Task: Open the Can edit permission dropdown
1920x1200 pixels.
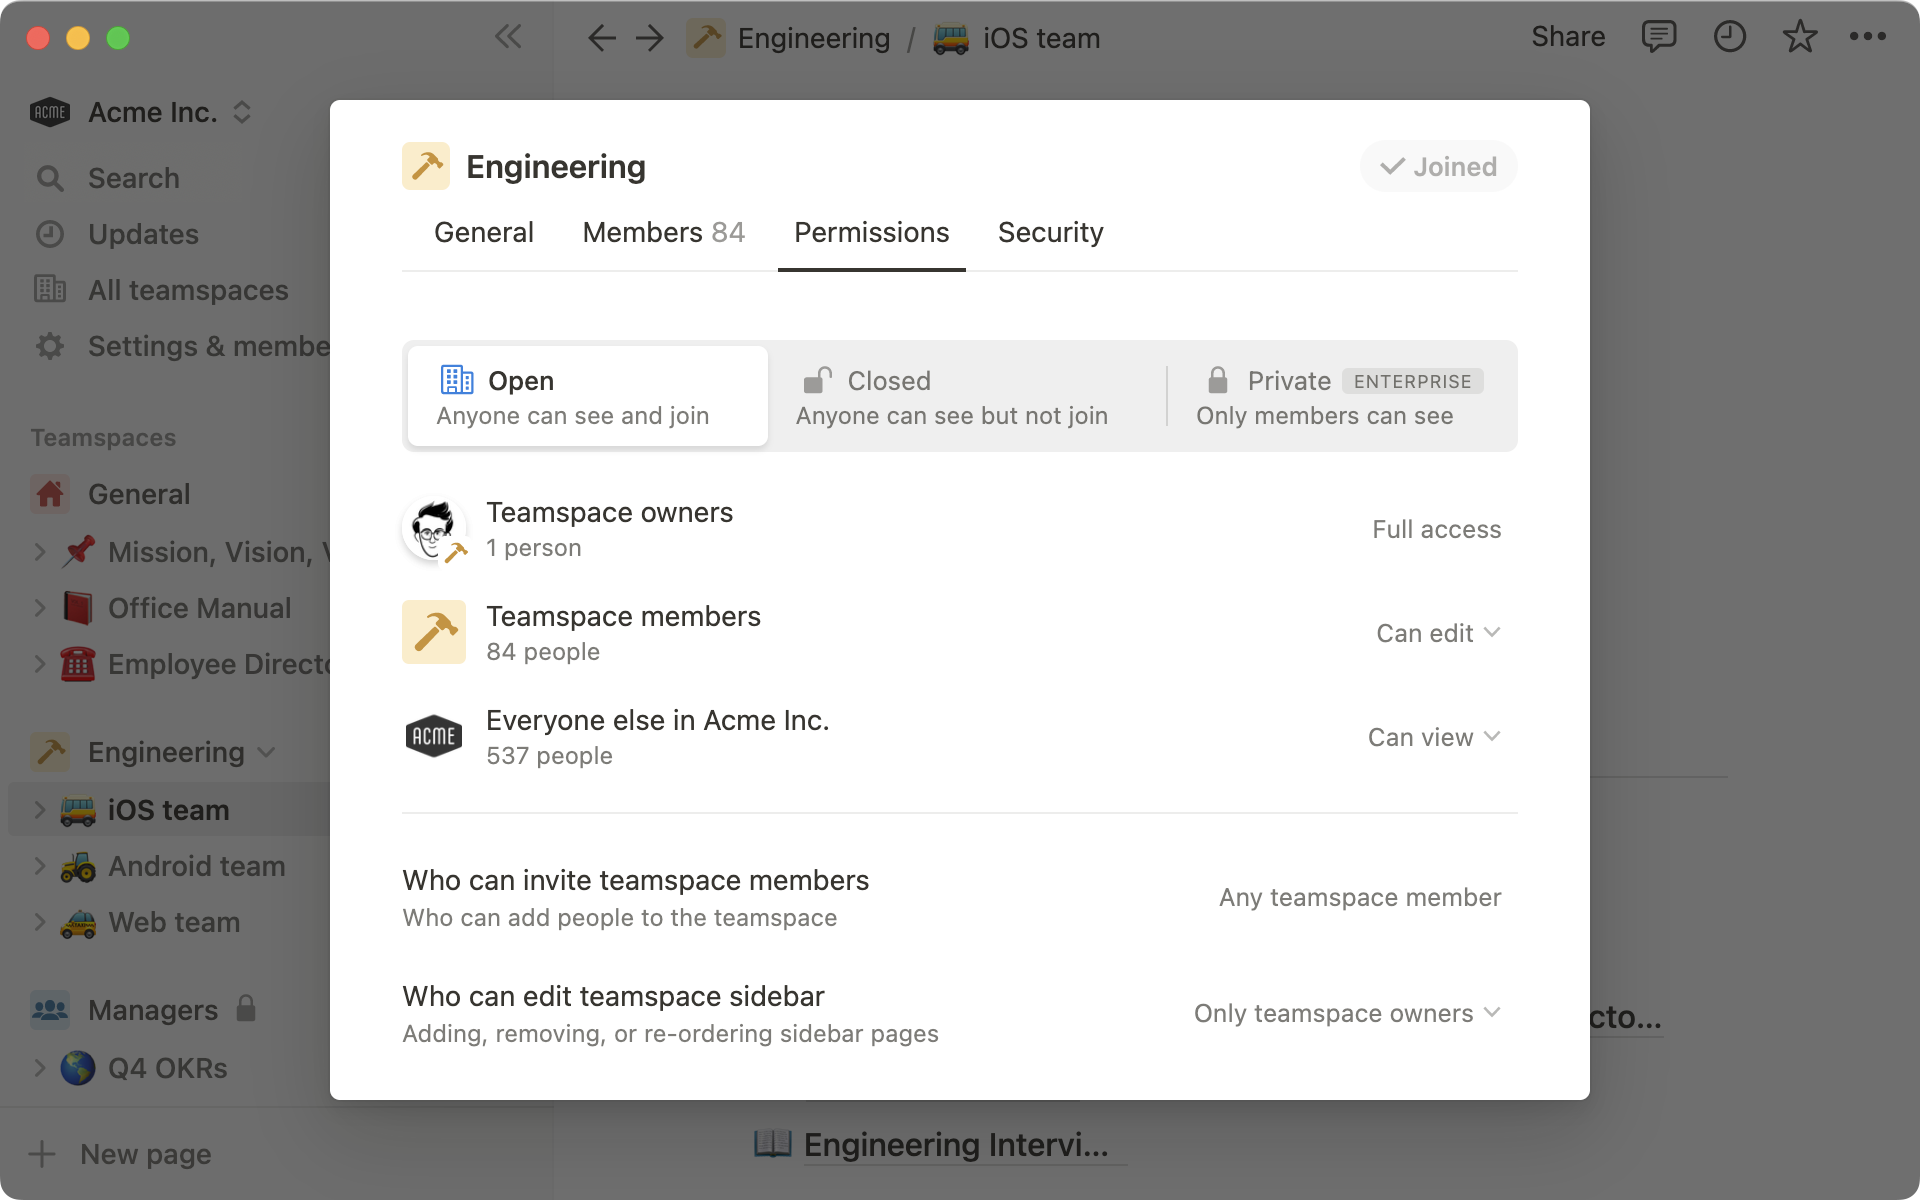Action: point(1438,632)
